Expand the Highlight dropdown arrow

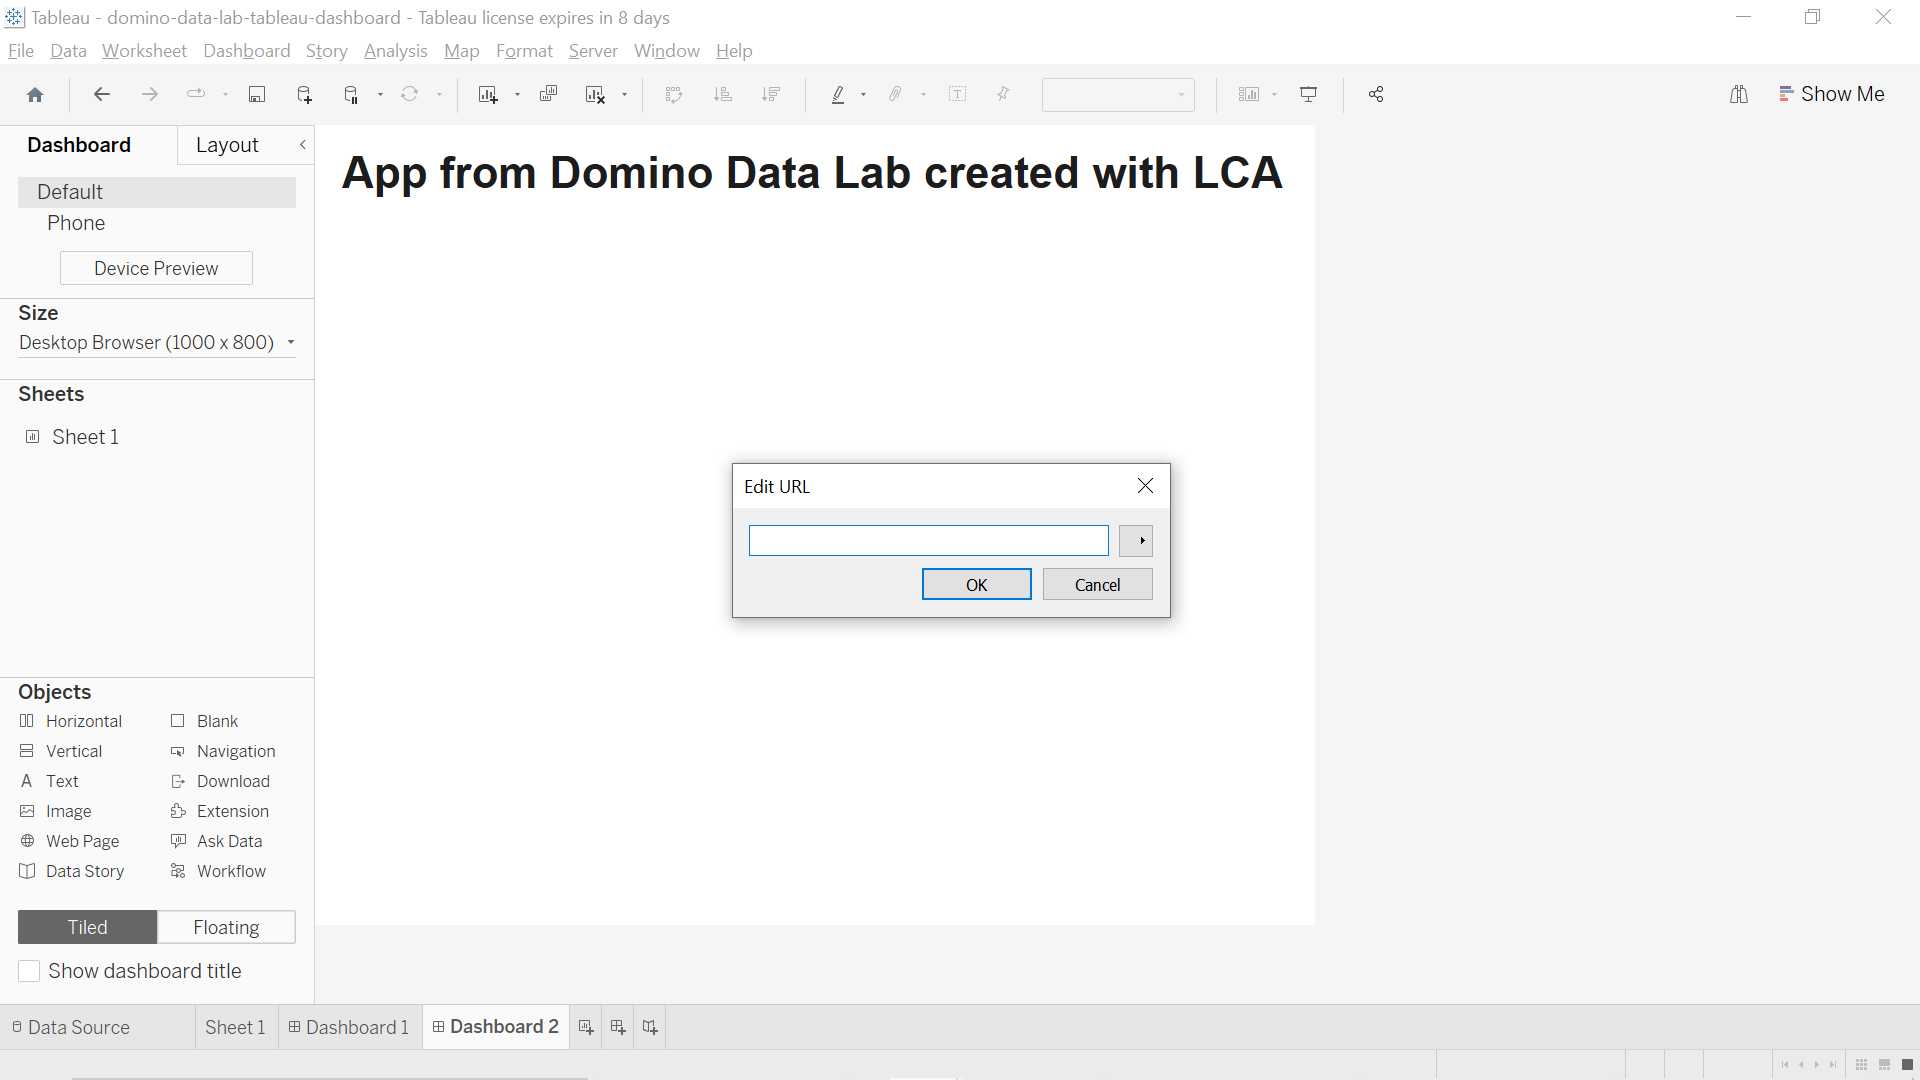(863, 95)
